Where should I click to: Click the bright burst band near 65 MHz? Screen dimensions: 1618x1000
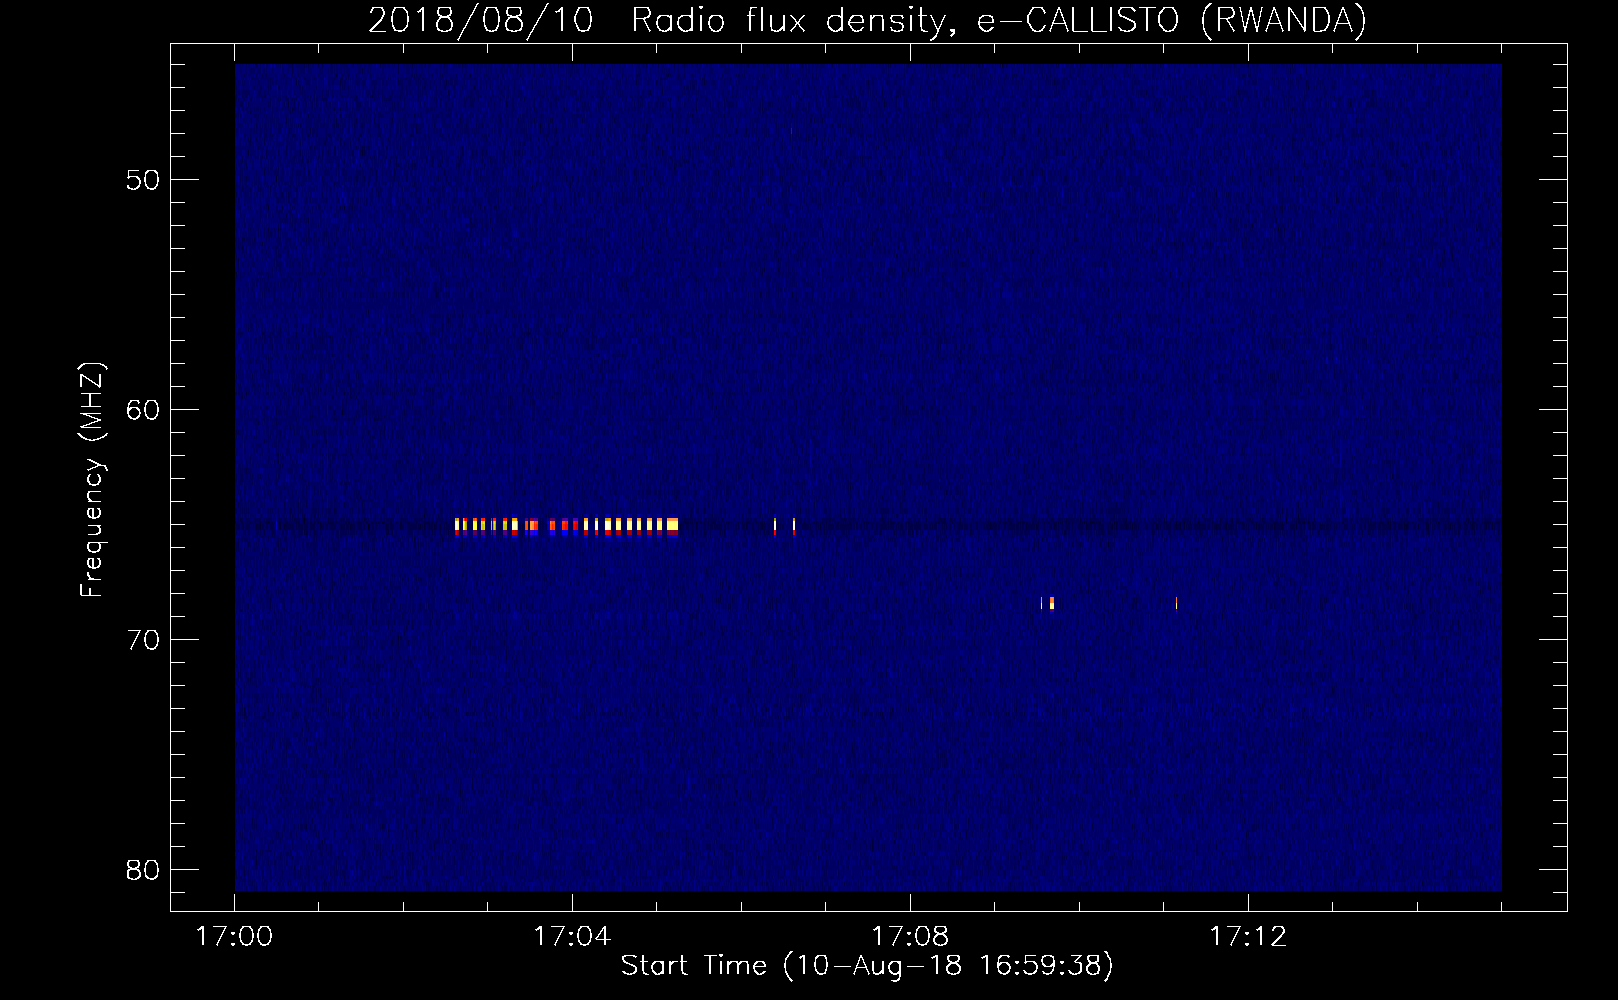pos(566,526)
